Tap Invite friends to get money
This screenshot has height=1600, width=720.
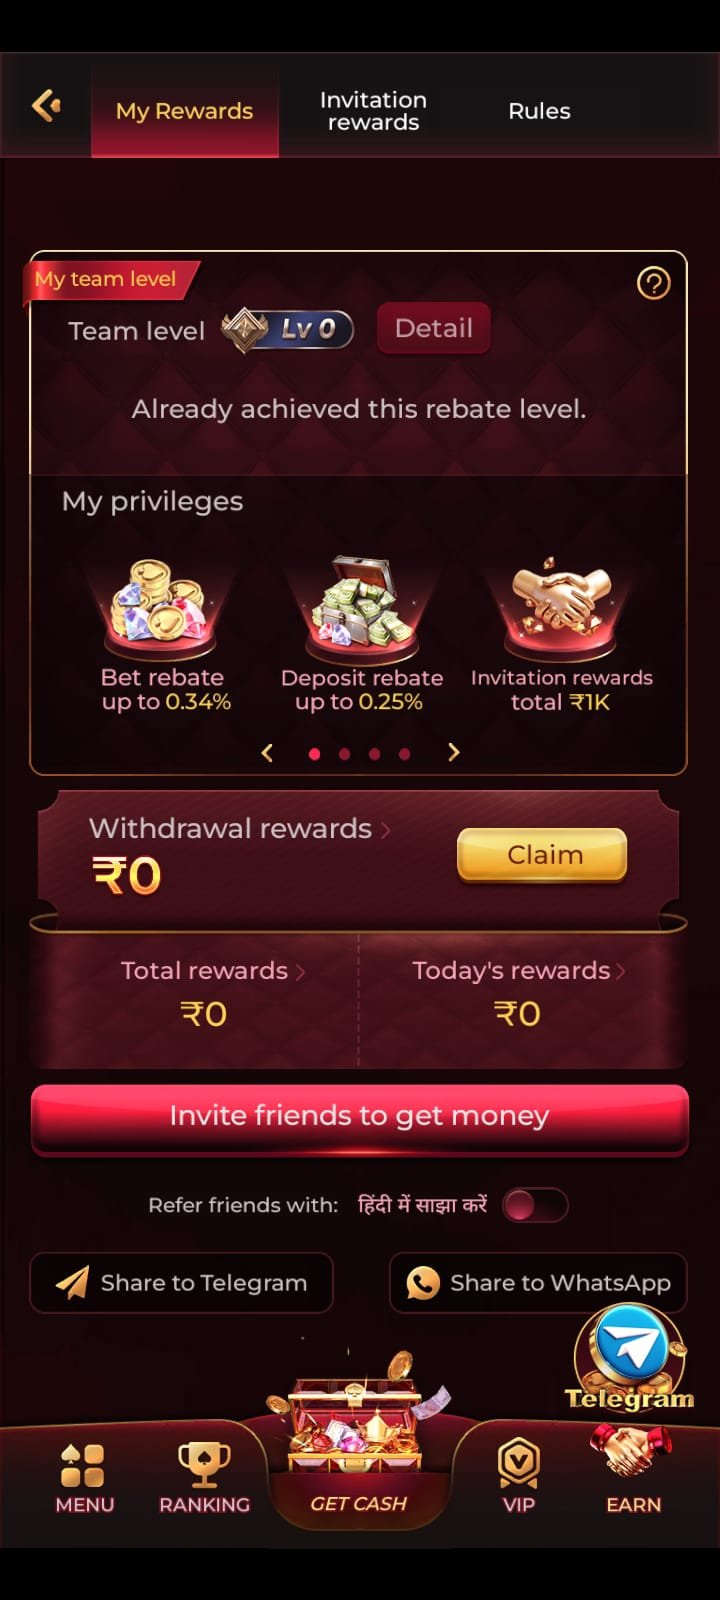click(x=360, y=1118)
